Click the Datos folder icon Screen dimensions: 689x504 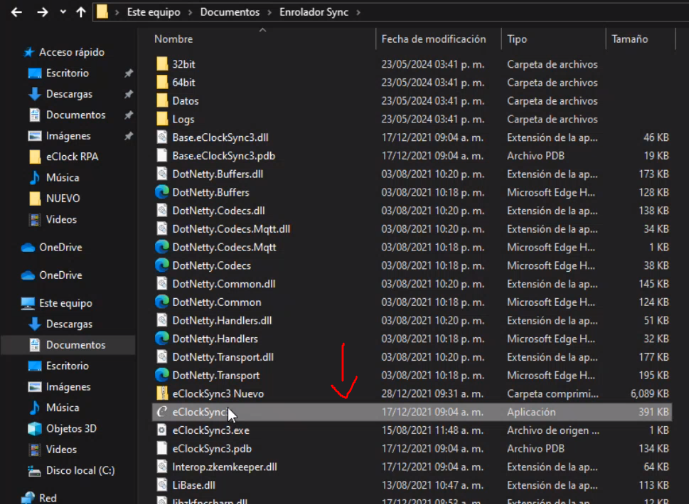tap(162, 101)
